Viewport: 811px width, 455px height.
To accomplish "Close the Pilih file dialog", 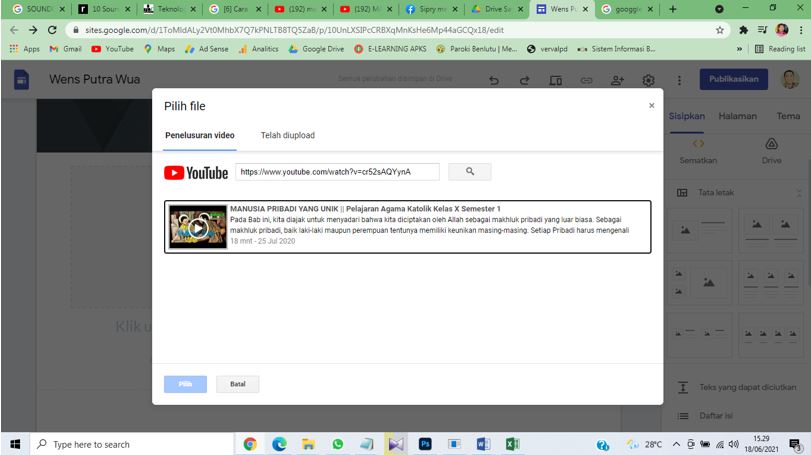I will [x=651, y=105].
